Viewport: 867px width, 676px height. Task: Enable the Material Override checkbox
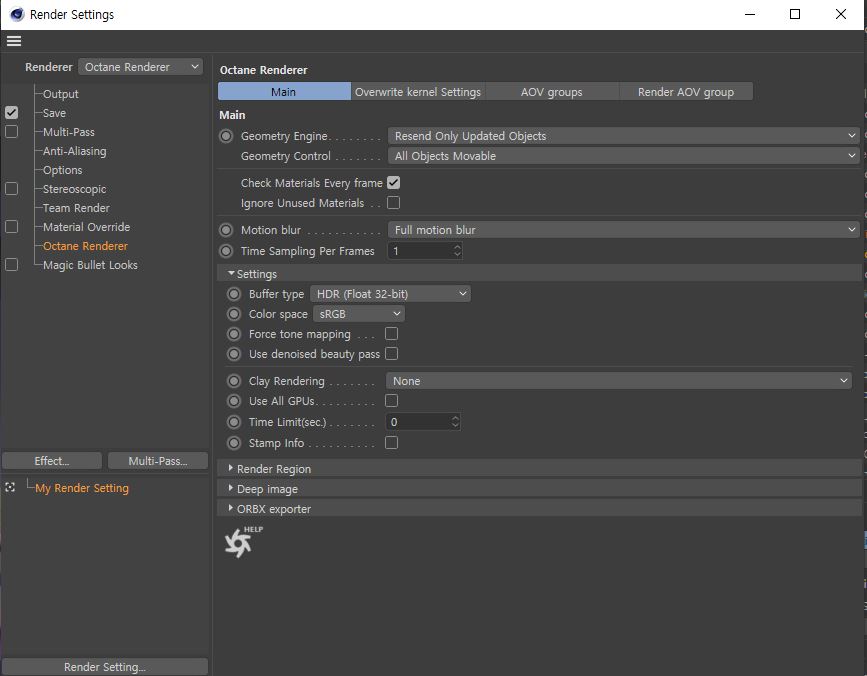point(11,227)
